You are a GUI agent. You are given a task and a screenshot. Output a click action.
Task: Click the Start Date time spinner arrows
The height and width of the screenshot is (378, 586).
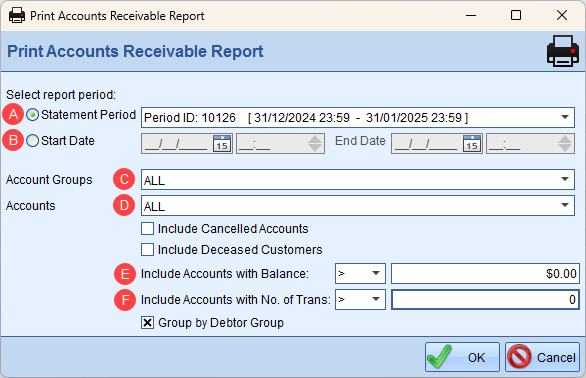pos(315,144)
